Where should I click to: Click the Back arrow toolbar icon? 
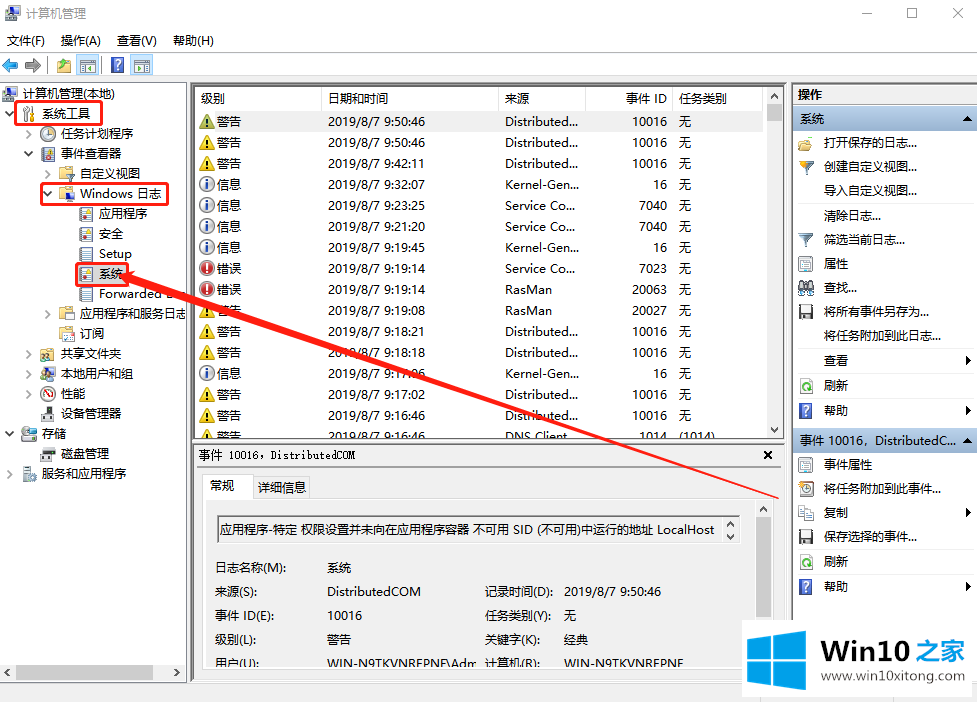[11, 65]
